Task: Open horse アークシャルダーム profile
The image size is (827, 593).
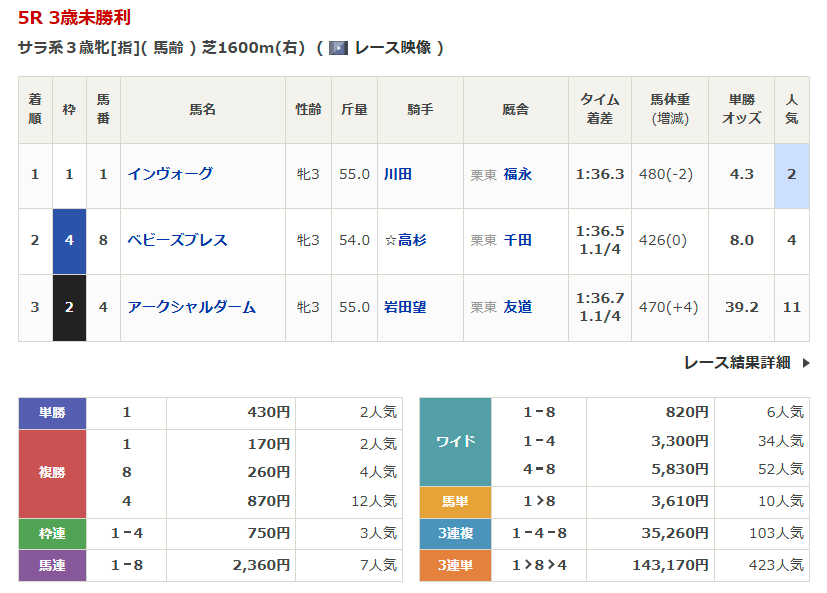Action: [x=191, y=307]
